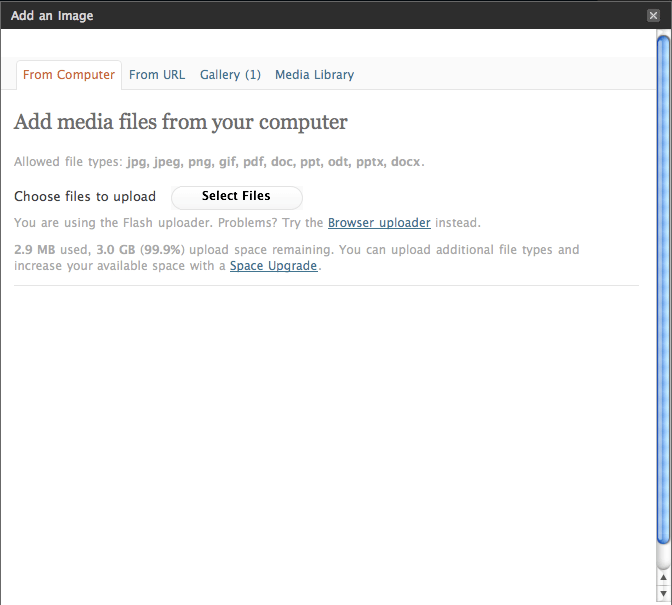Click the empty scrollbar track below the thumb
Screen dimensions: 672x605
(663, 557)
